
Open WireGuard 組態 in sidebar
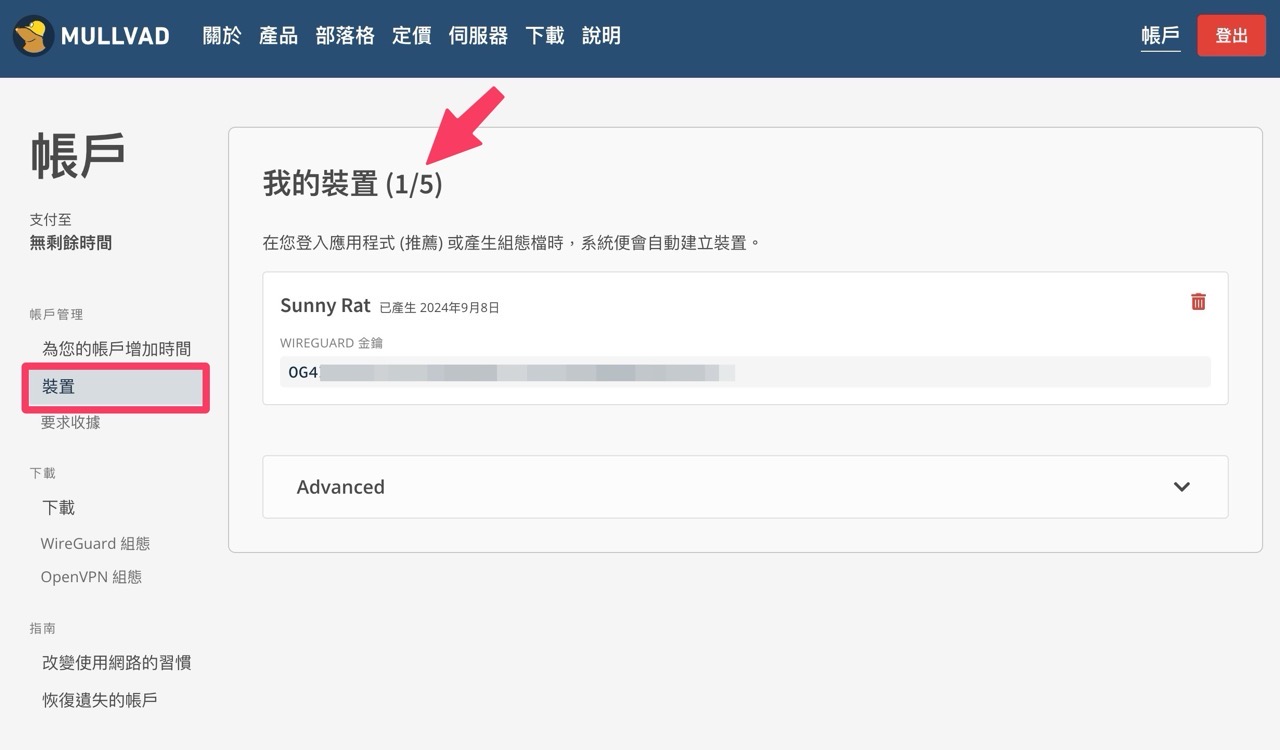click(x=95, y=544)
